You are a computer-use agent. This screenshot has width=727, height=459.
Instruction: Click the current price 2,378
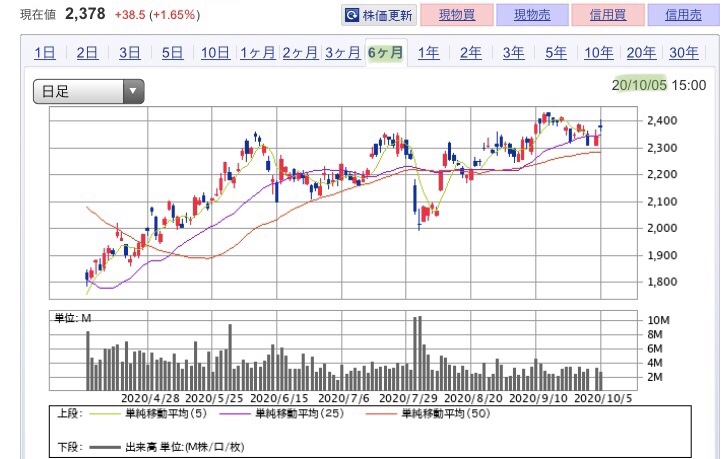85,14
